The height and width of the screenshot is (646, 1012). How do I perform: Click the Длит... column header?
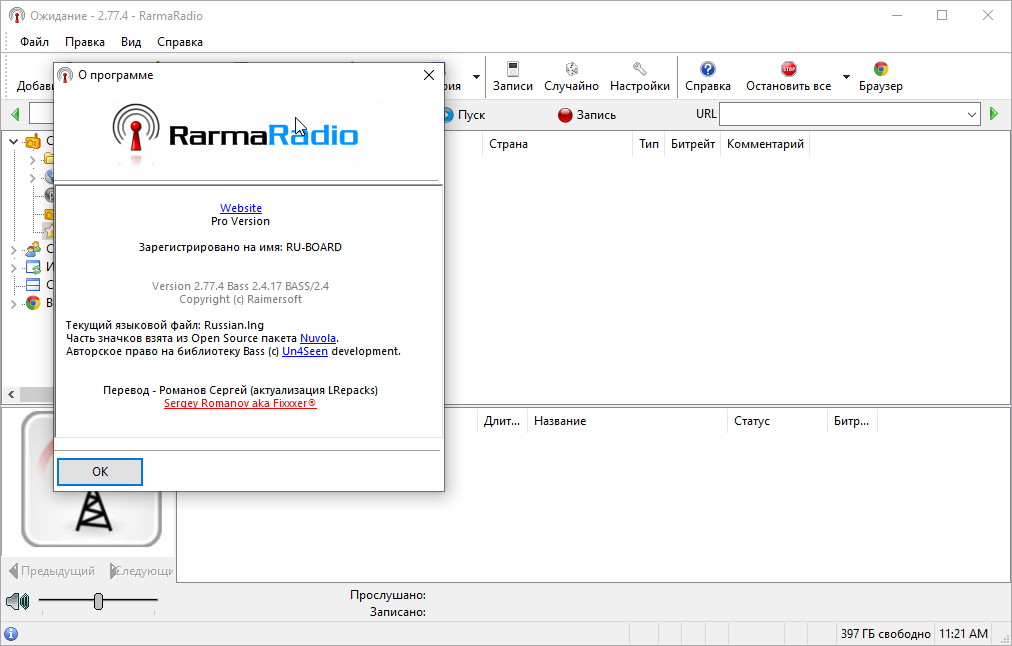[x=501, y=421]
